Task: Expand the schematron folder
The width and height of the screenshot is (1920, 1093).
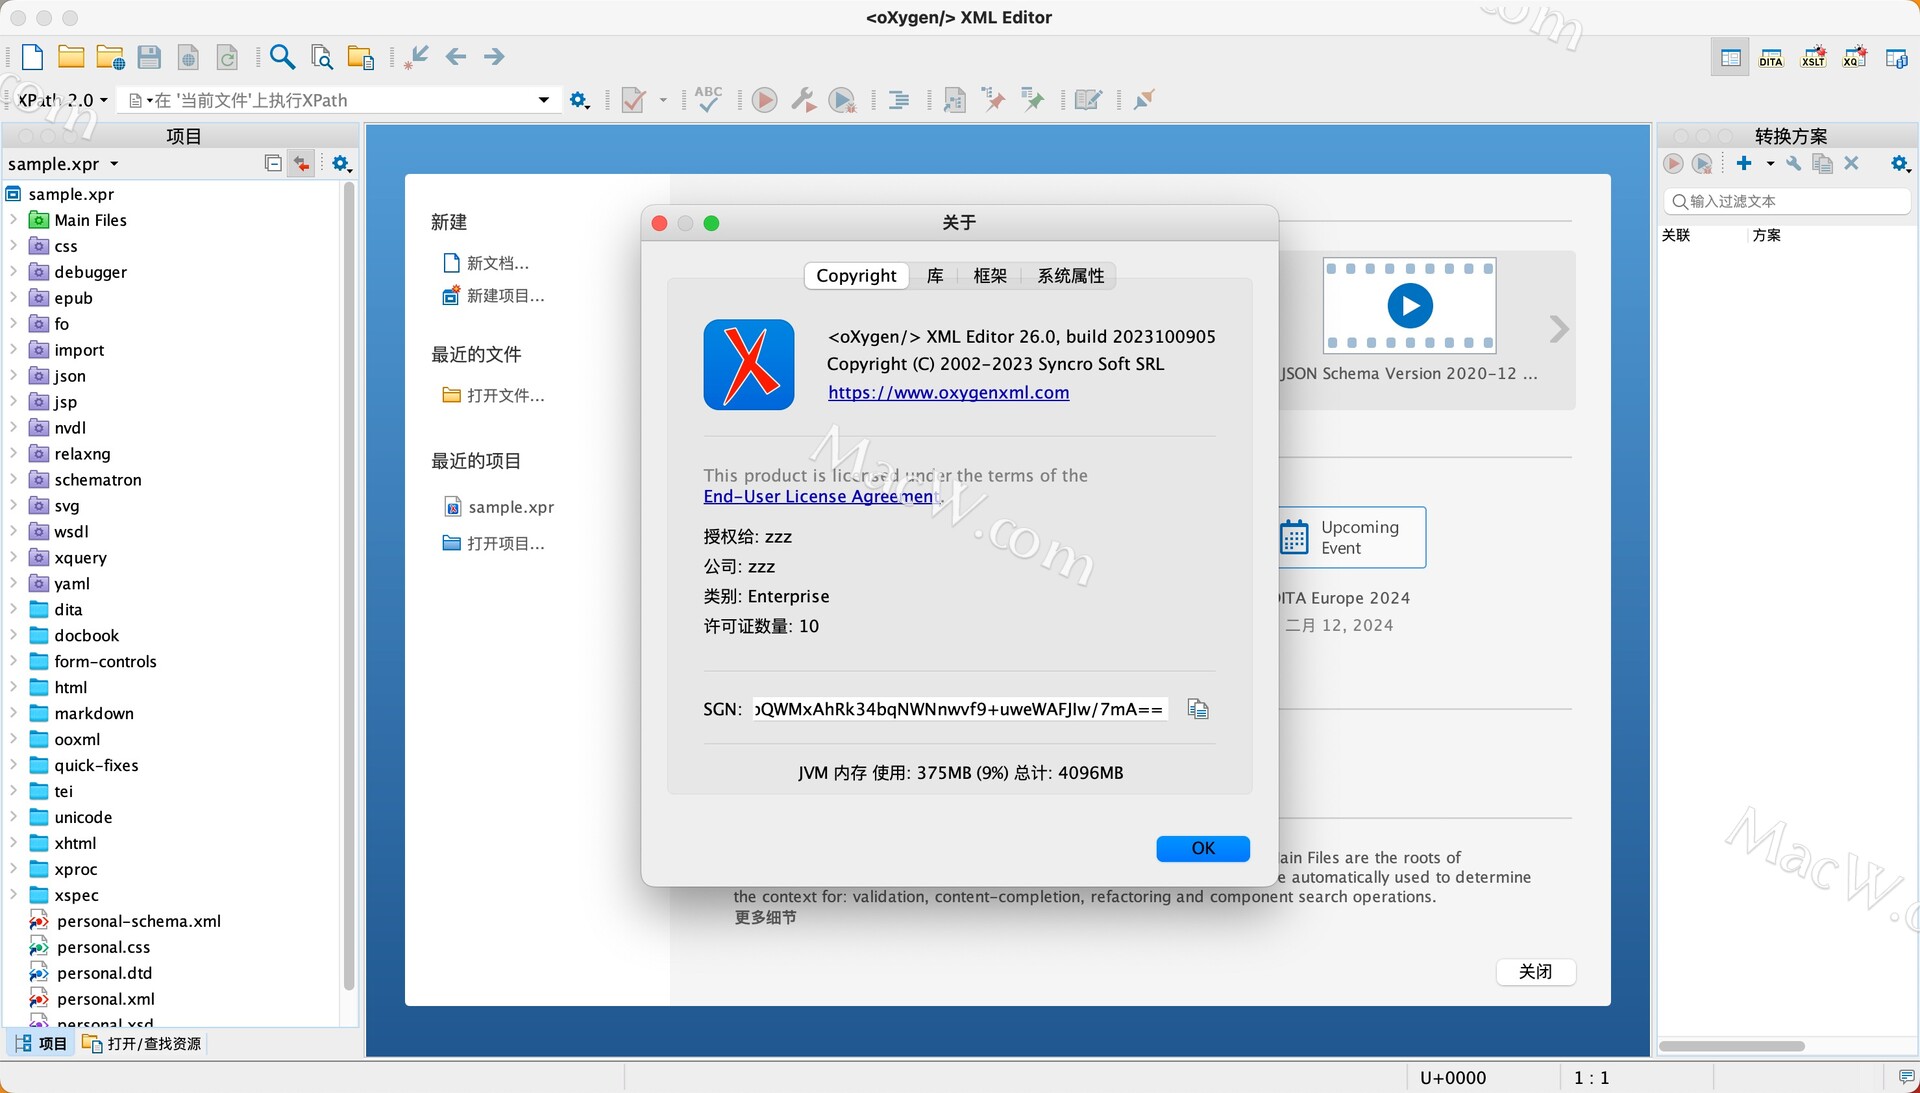Action: [13, 479]
